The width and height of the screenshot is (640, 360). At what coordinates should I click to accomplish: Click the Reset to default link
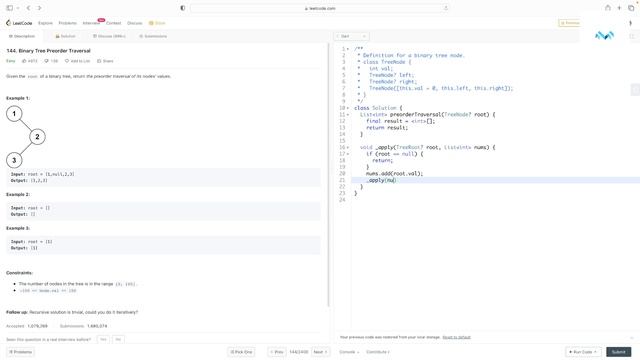coord(456,337)
